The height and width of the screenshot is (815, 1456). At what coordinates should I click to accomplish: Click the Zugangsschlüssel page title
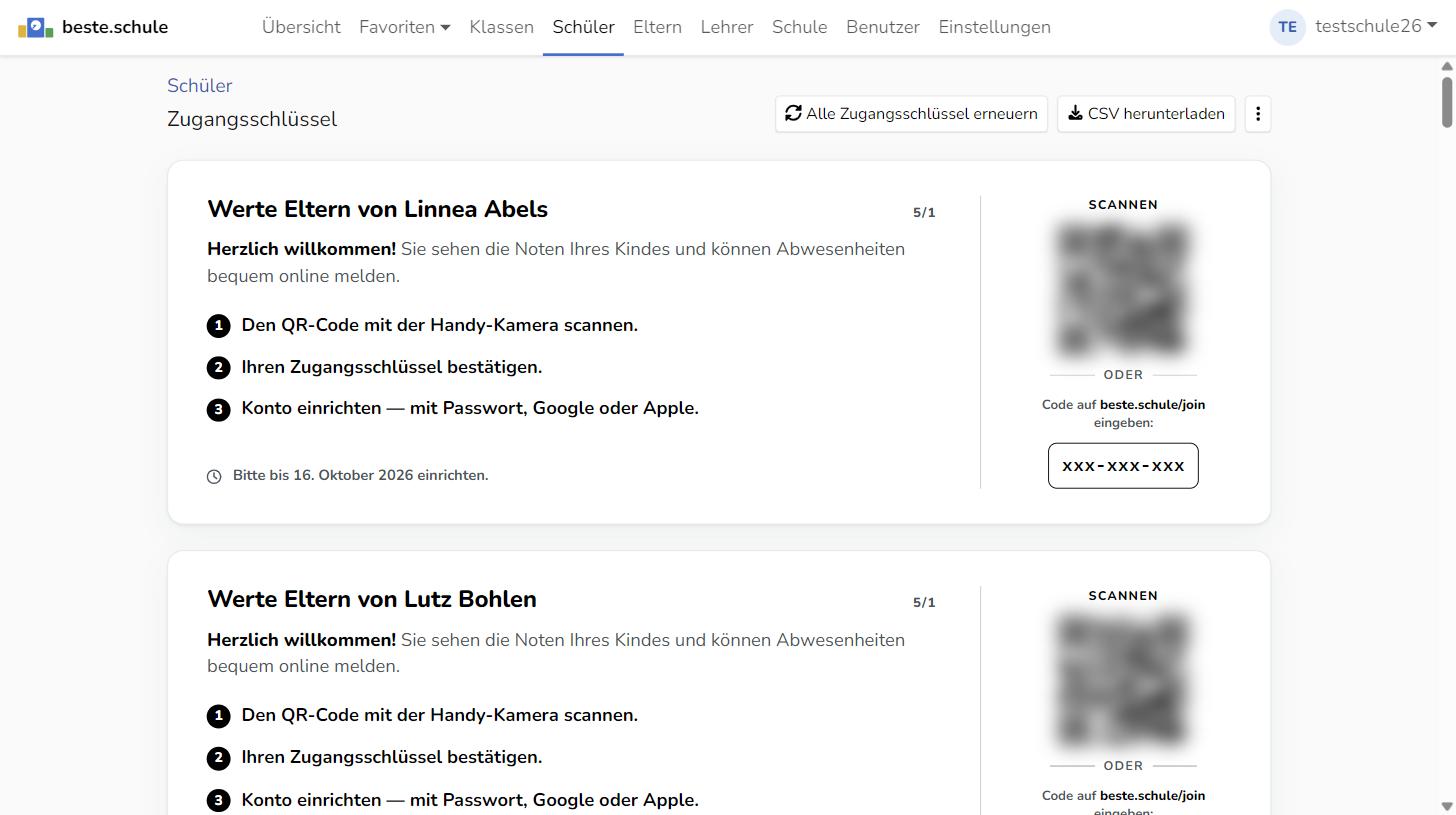click(x=252, y=119)
